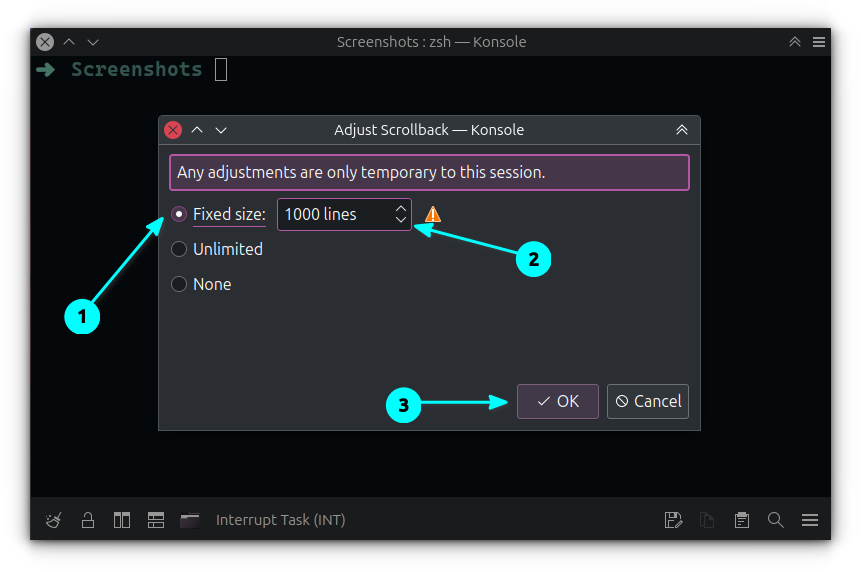Click the Screenshots prompt text in terminal

pyautogui.click(x=137, y=69)
